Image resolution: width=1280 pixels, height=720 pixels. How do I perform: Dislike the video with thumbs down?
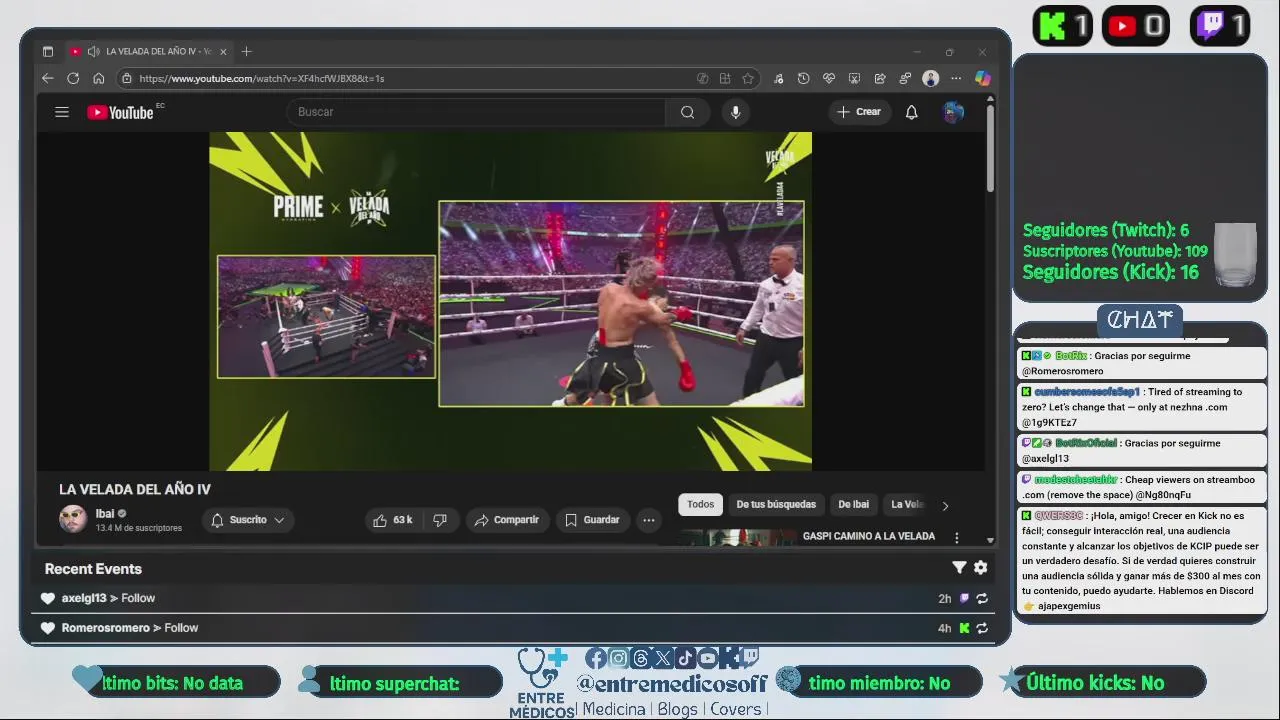coord(440,520)
